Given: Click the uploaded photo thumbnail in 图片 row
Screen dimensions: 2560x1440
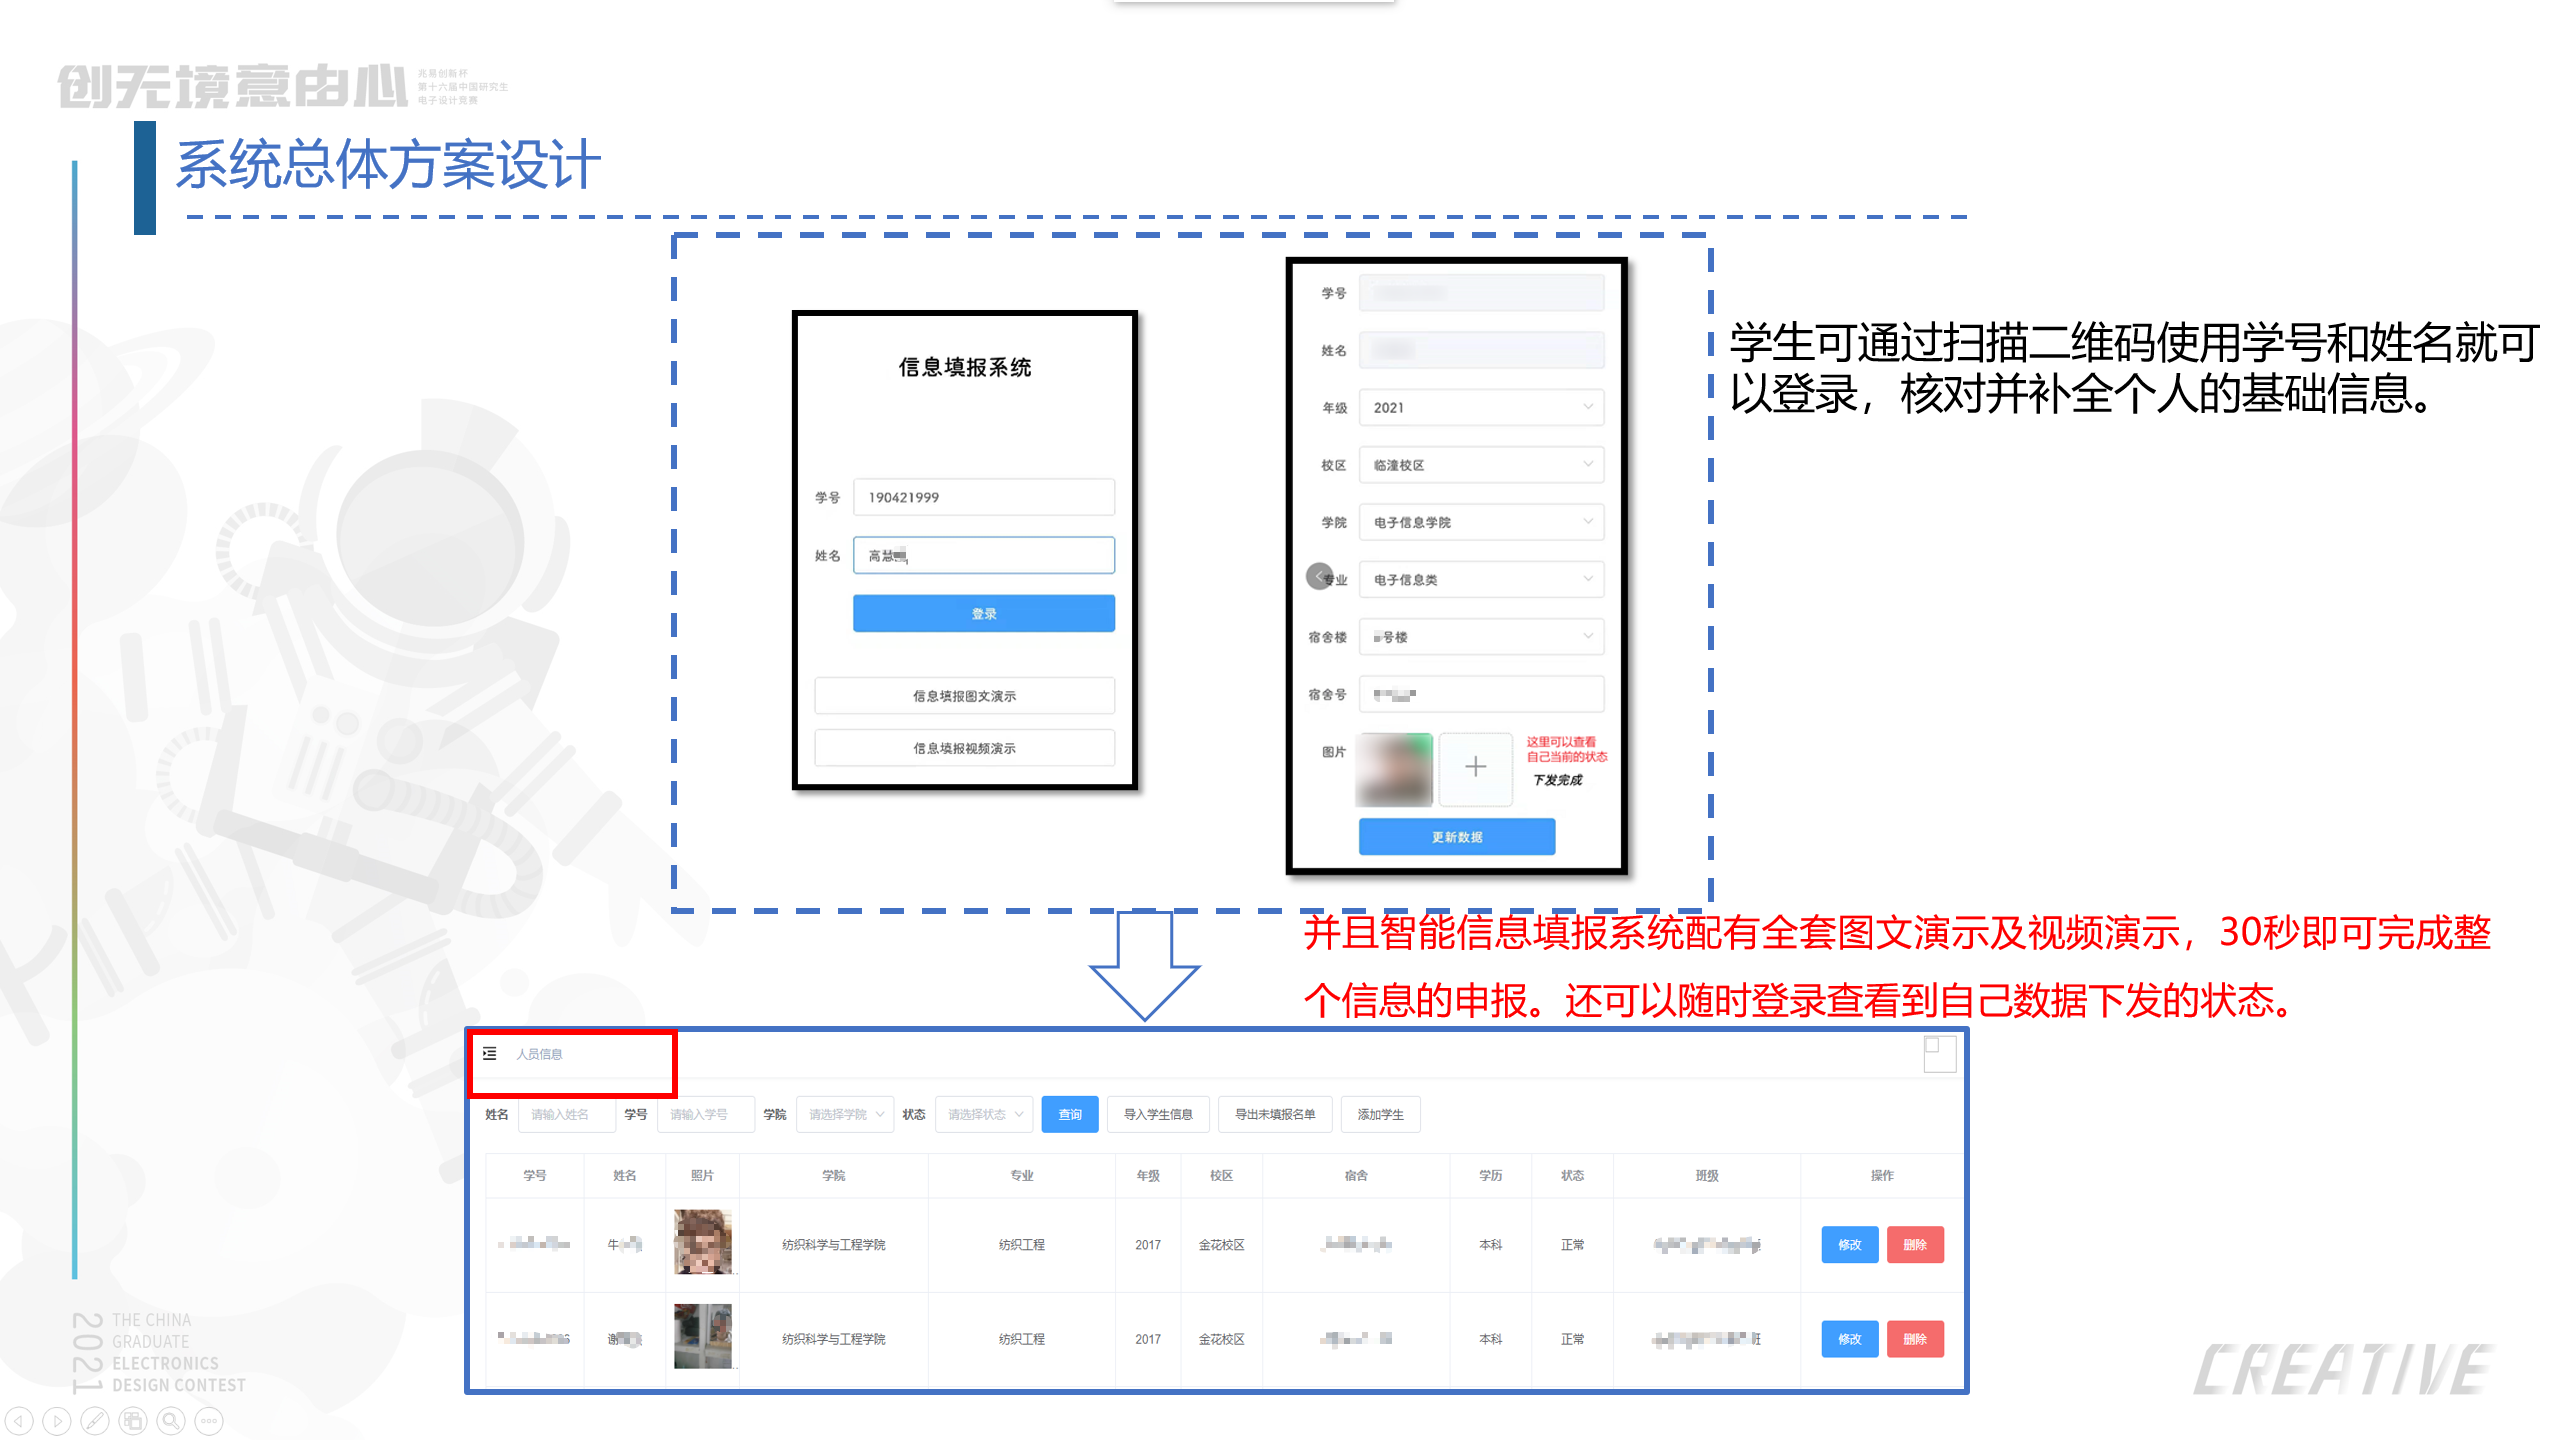Looking at the screenshot, I should coord(1394,769).
